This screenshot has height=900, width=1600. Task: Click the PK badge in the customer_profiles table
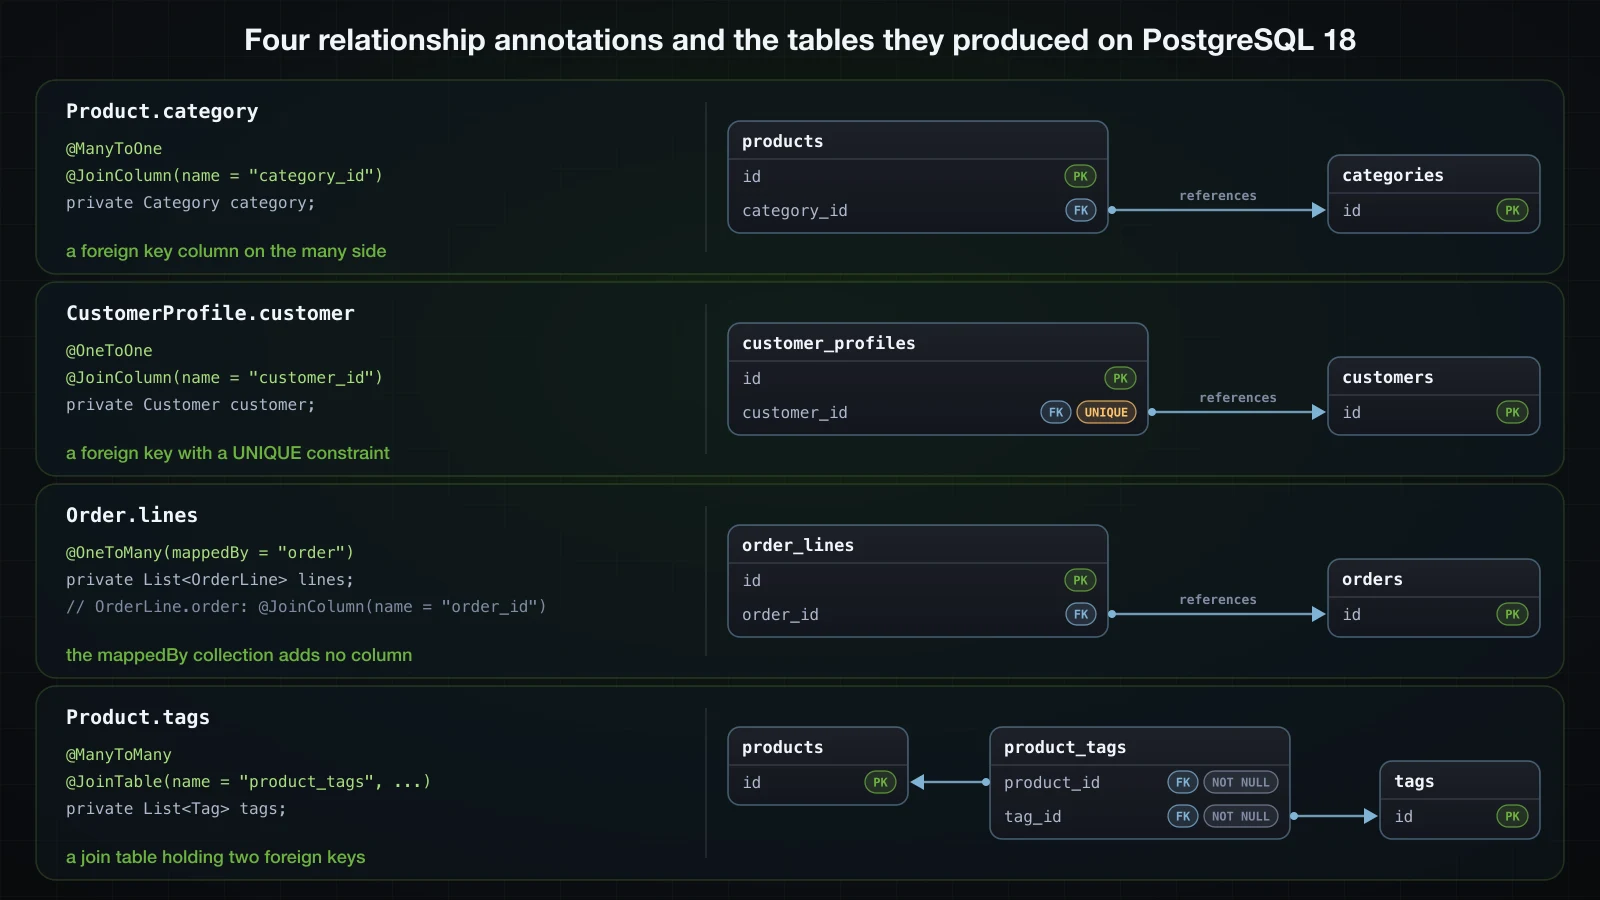coord(1120,378)
